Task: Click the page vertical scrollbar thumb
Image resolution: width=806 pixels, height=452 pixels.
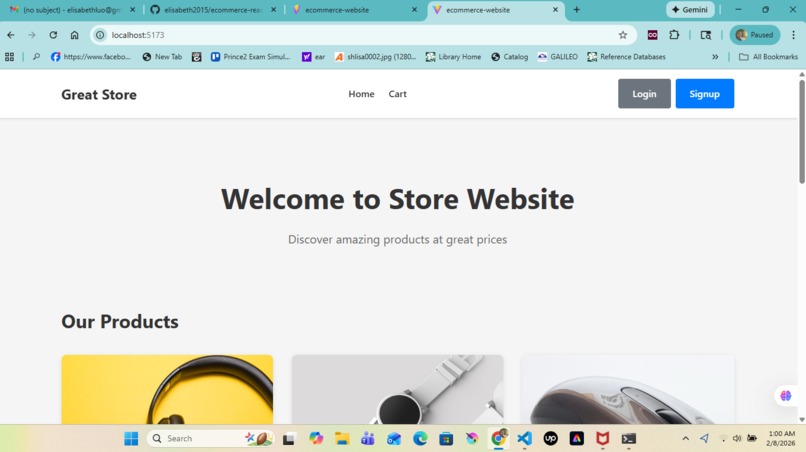Action: coord(801,131)
